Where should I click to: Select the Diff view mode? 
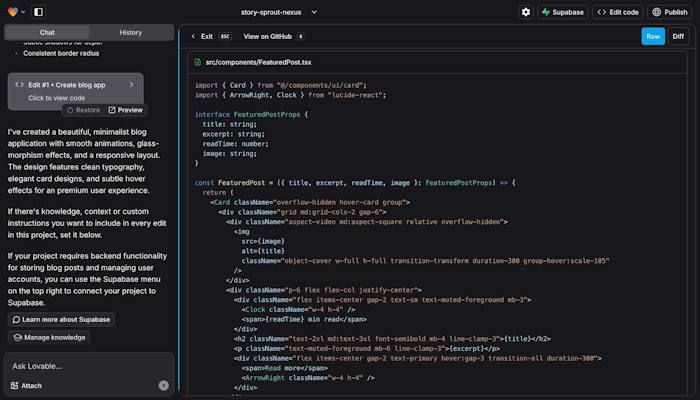pos(678,37)
